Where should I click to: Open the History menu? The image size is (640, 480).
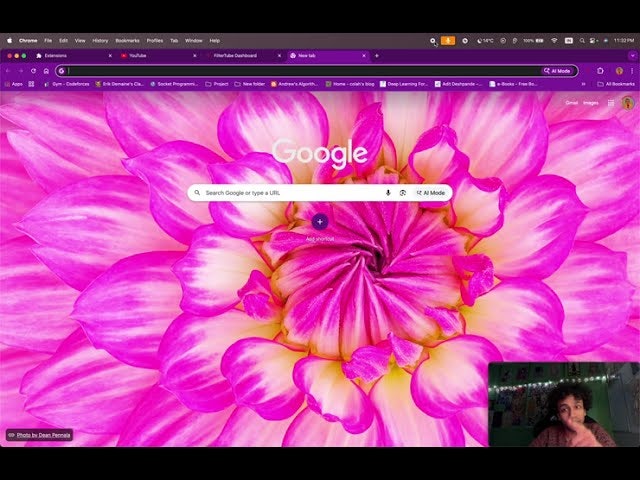100,41
